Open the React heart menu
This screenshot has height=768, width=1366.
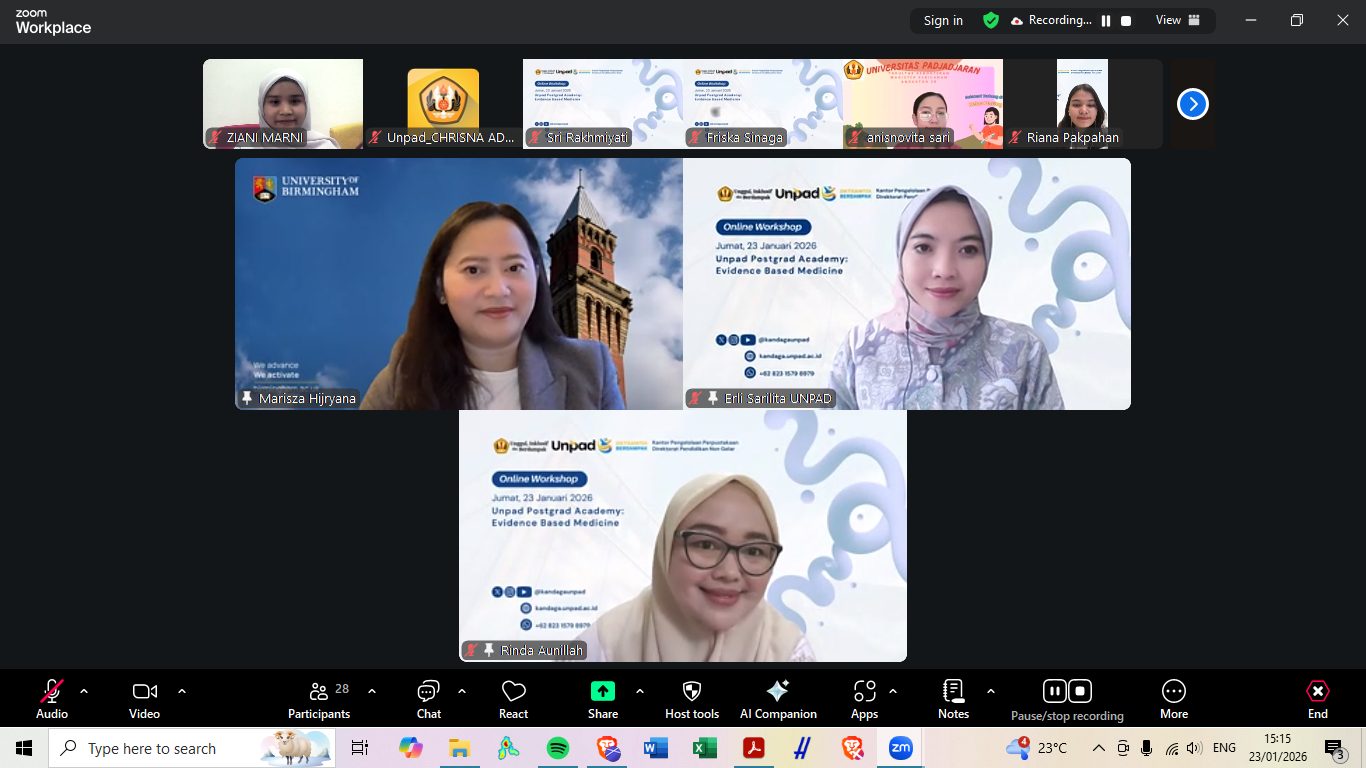(514, 698)
